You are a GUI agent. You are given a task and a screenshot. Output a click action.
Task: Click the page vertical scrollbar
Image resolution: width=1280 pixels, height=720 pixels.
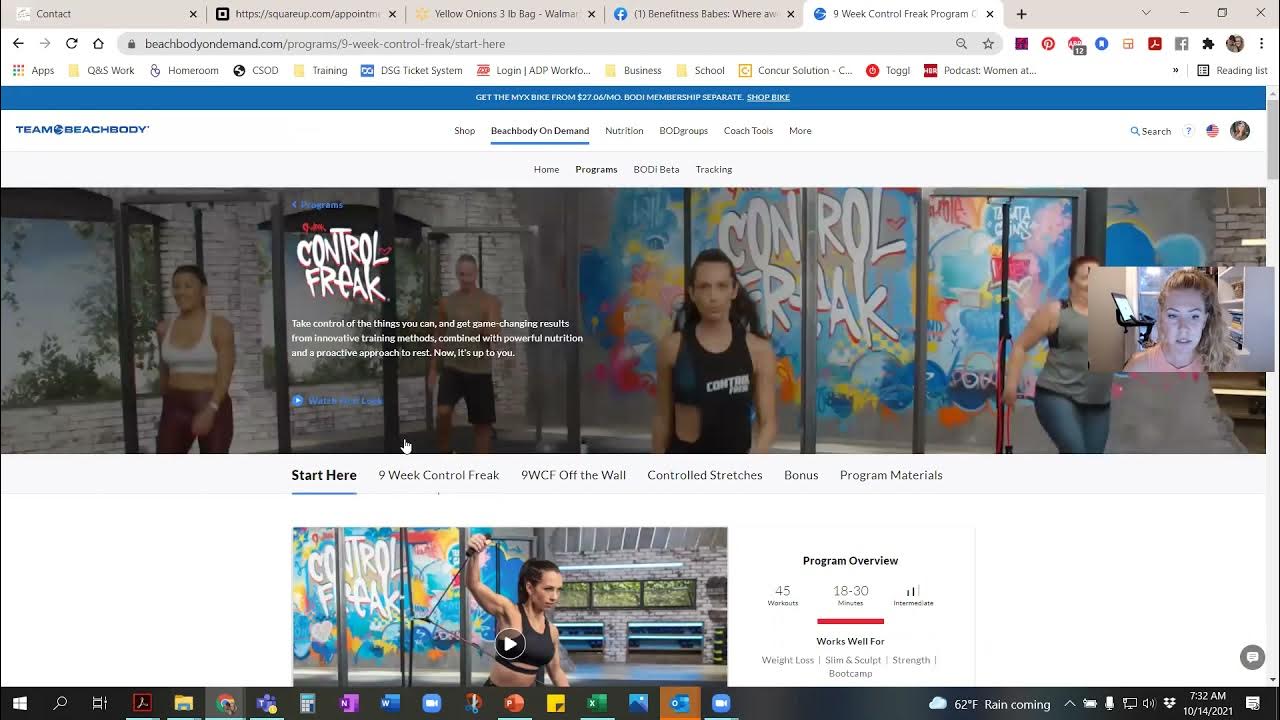click(1273, 138)
